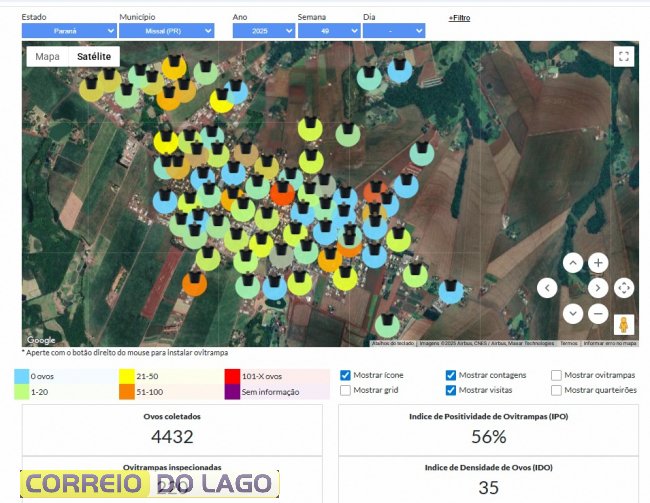The image size is (650, 503).
Task: Open the Termos link on map
Action: tap(568, 343)
